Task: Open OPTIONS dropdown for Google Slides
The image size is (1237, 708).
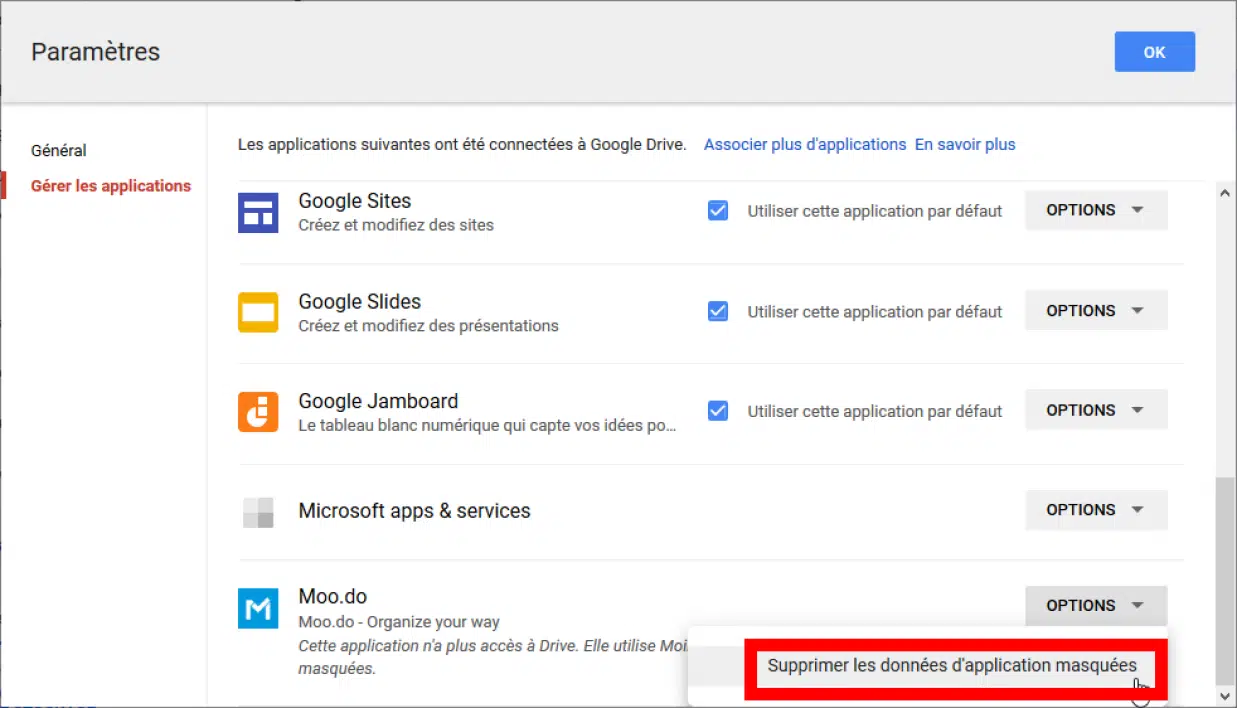Action: (x=1096, y=310)
